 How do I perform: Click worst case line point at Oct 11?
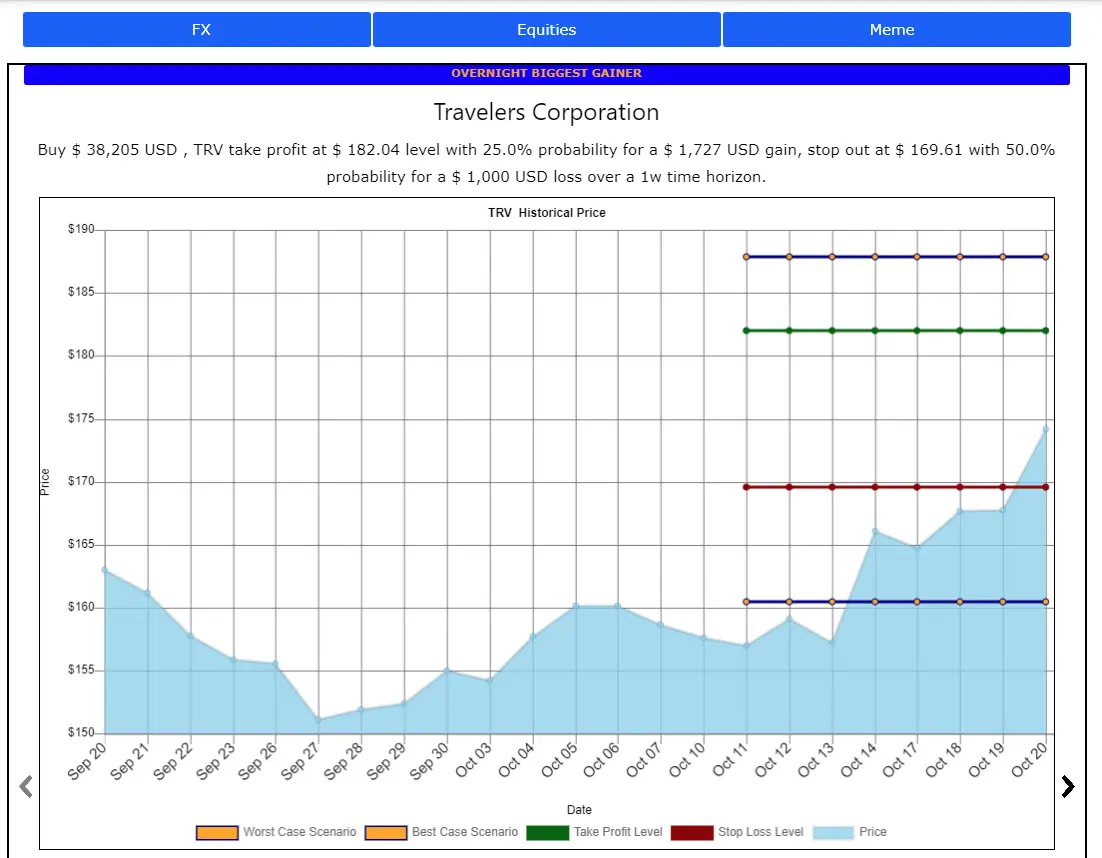point(746,602)
